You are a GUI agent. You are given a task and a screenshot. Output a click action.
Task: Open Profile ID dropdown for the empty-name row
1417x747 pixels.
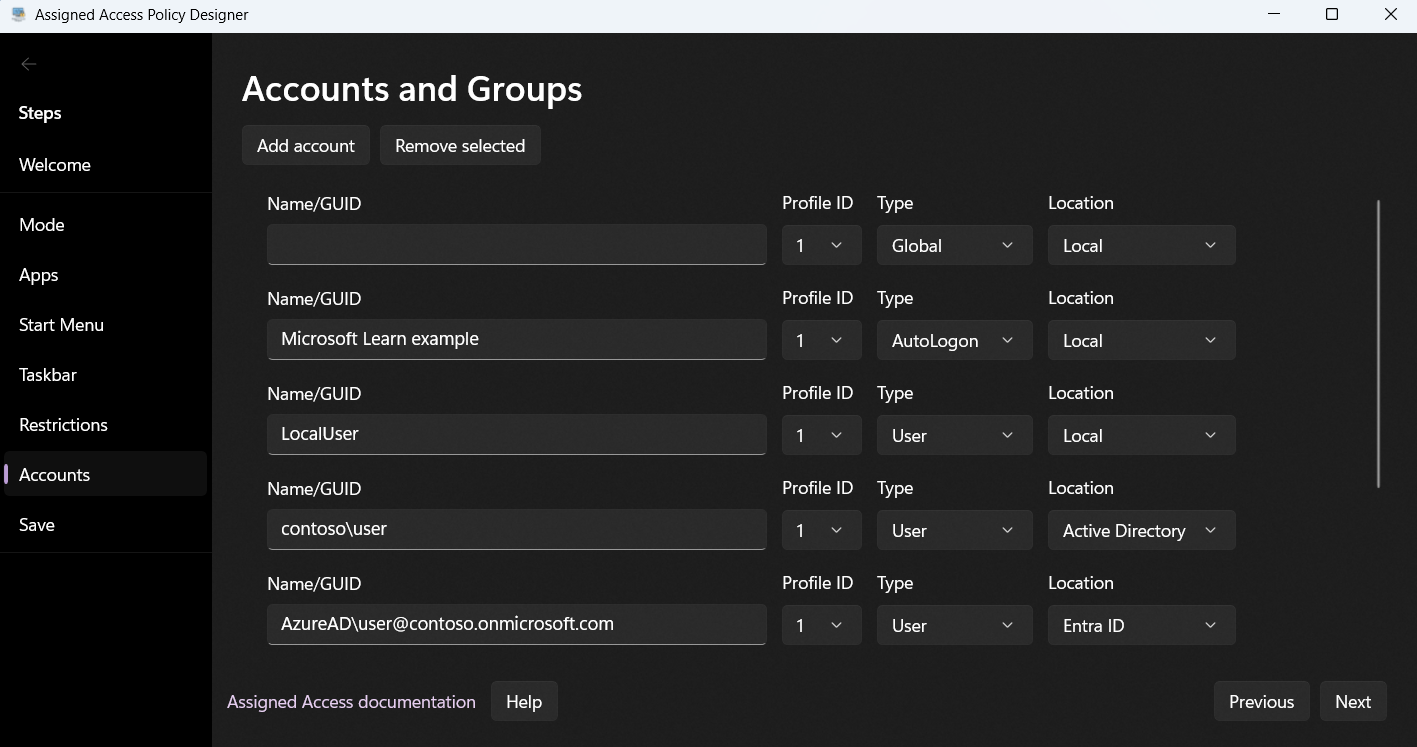(x=822, y=245)
